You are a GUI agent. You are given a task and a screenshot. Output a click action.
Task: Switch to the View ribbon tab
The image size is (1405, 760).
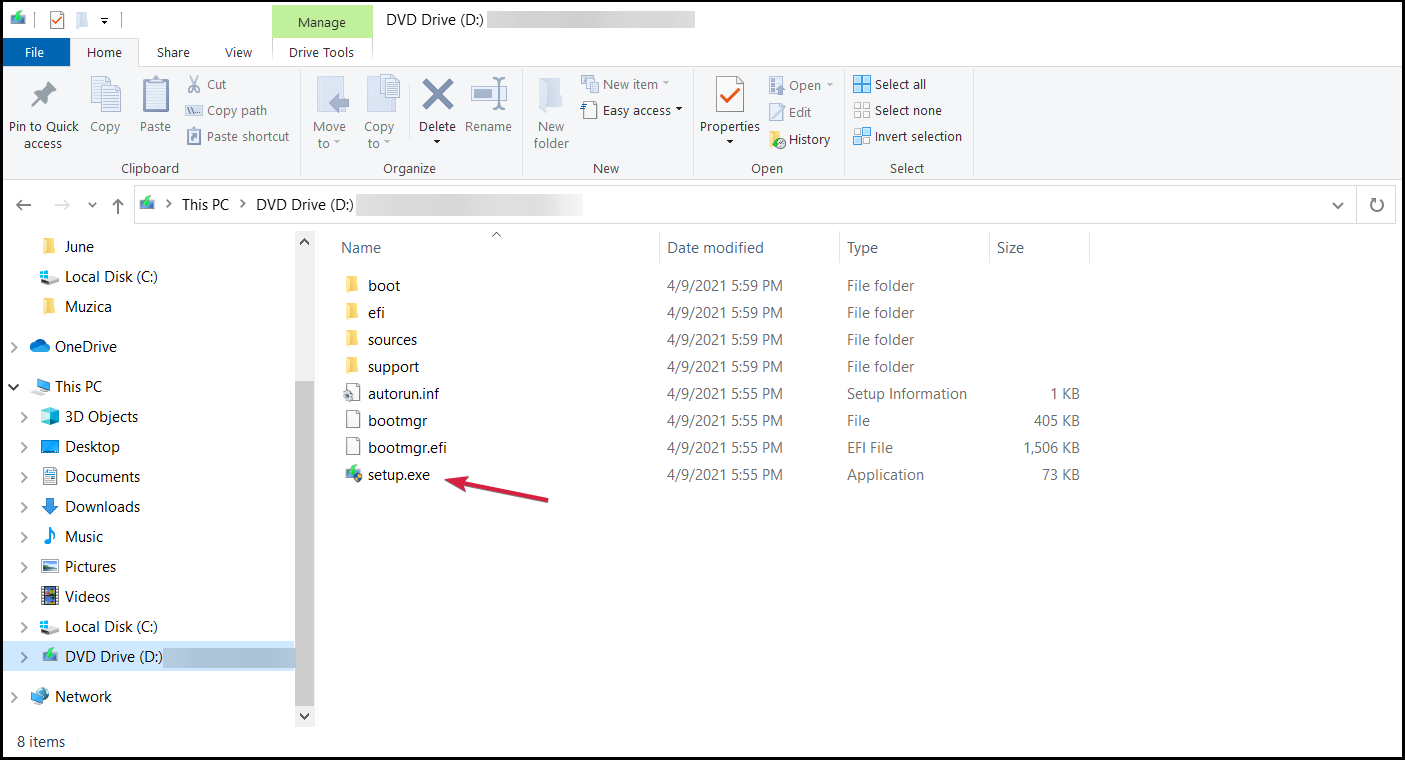click(238, 53)
